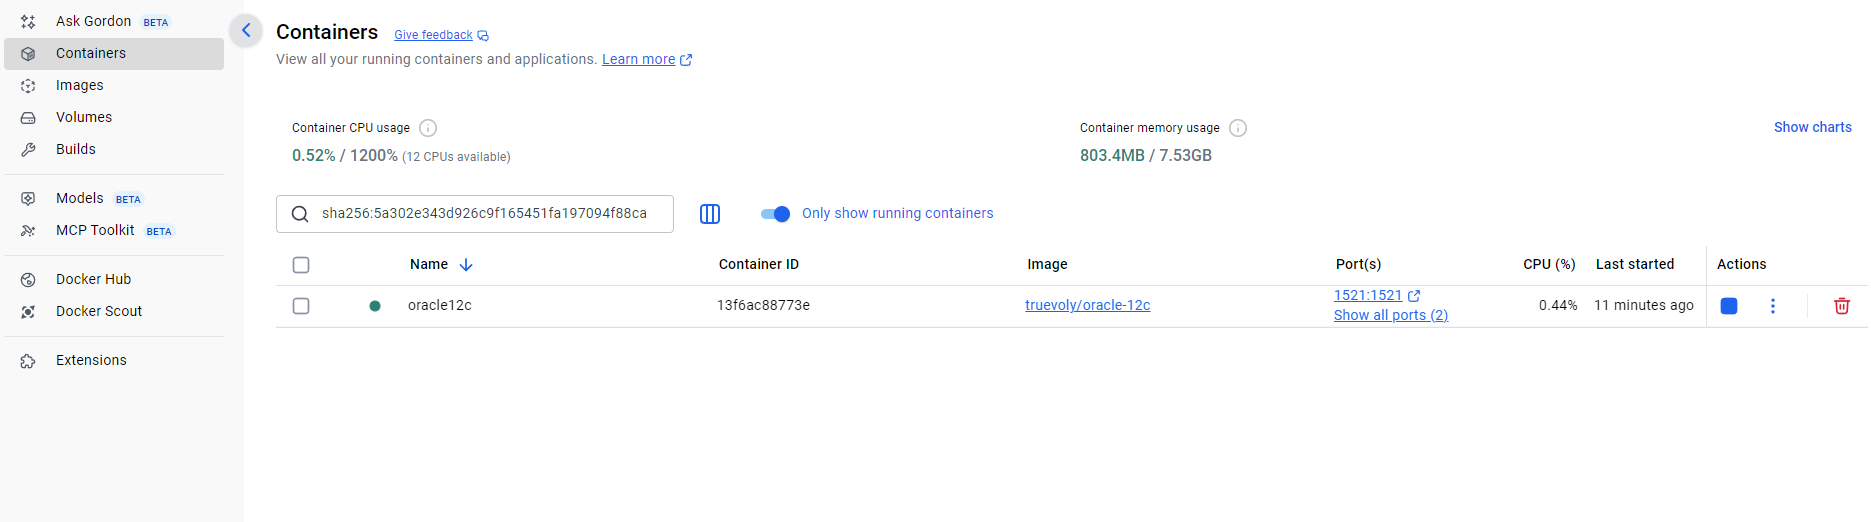Click the 803.4MB / 7.53GB memory value

click(1146, 156)
